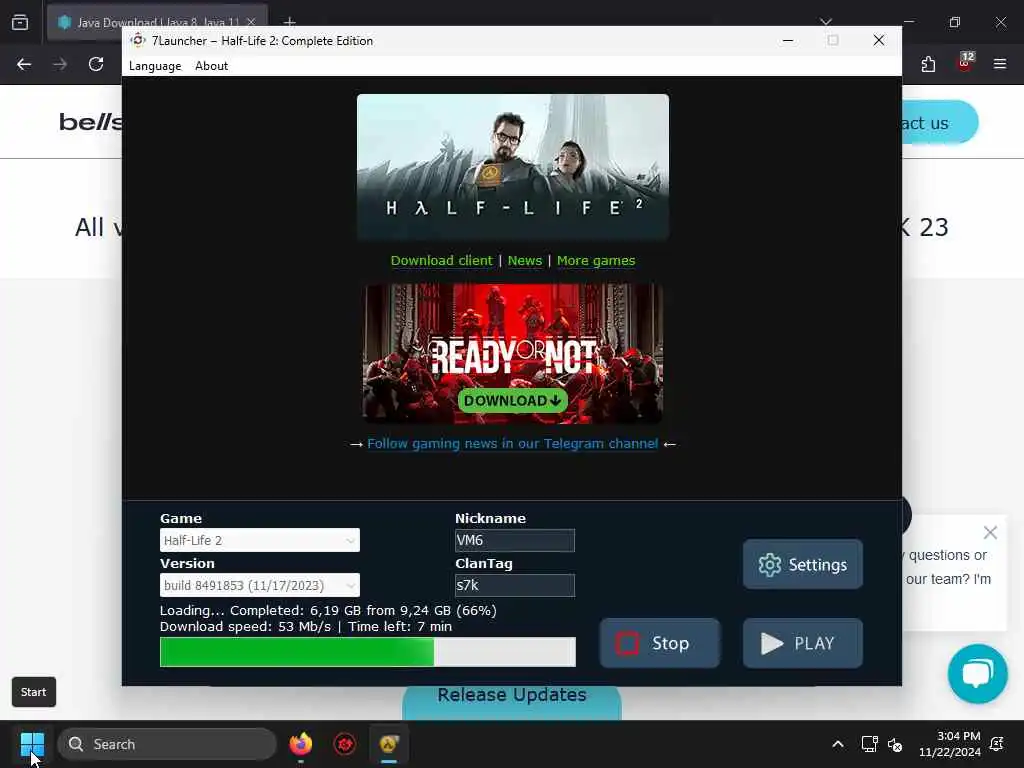1024x768 pixels.
Task: Click the Release Updates button on web page
Action: 512,700
